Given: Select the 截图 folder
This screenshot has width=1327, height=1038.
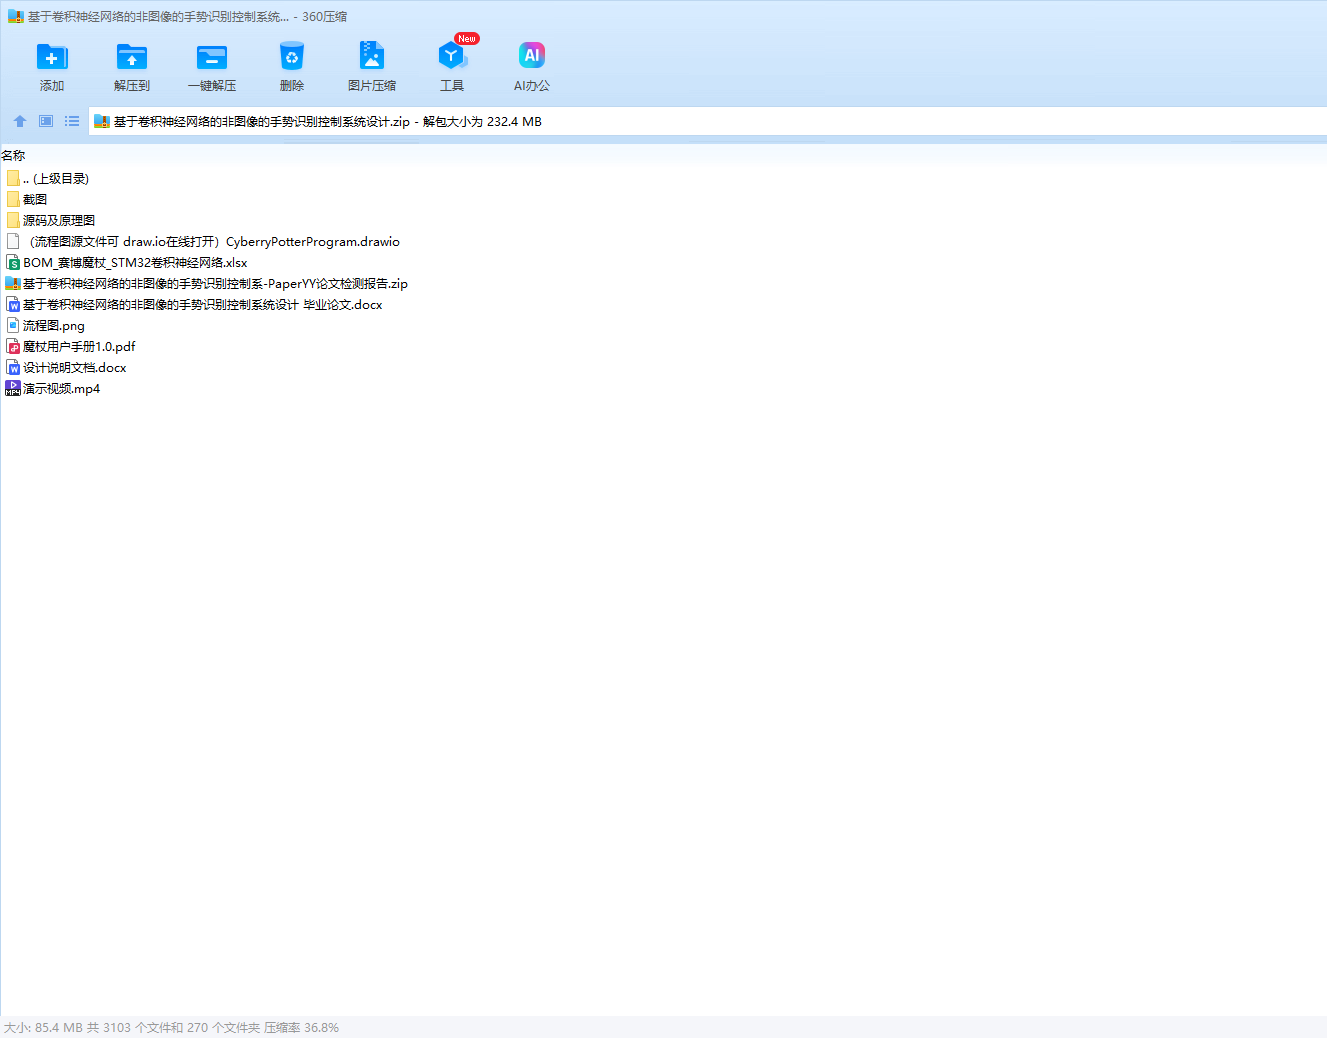Looking at the screenshot, I should click(27, 199).
